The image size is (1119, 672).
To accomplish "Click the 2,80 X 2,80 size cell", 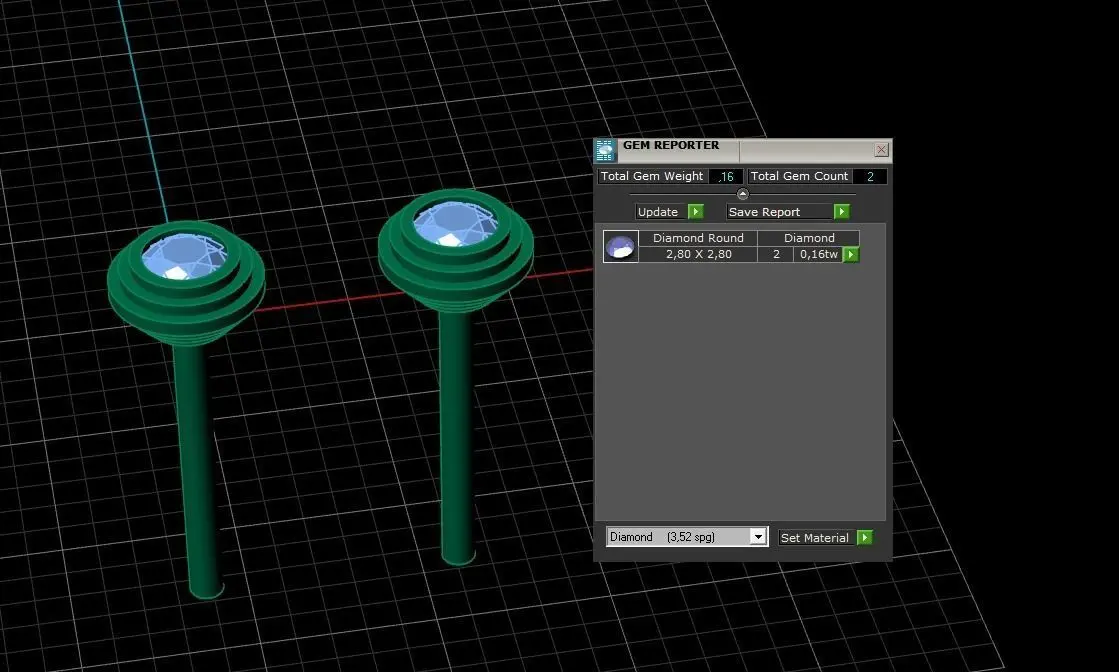I will (698, 255).
